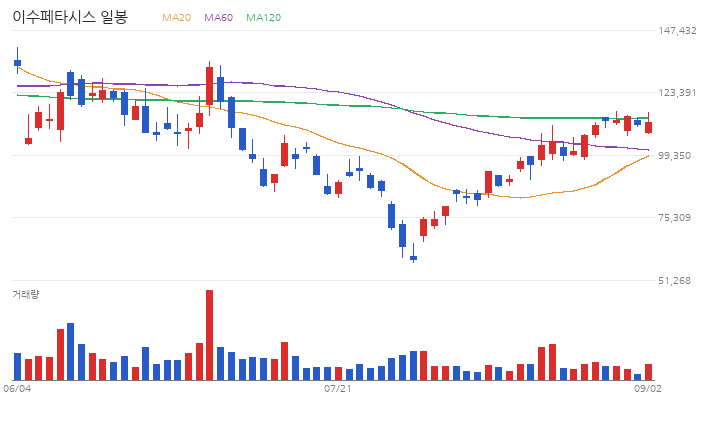Click the 07/21 date axis label
The width and height of the screenshot is (720, 440).
click(338, 389)
